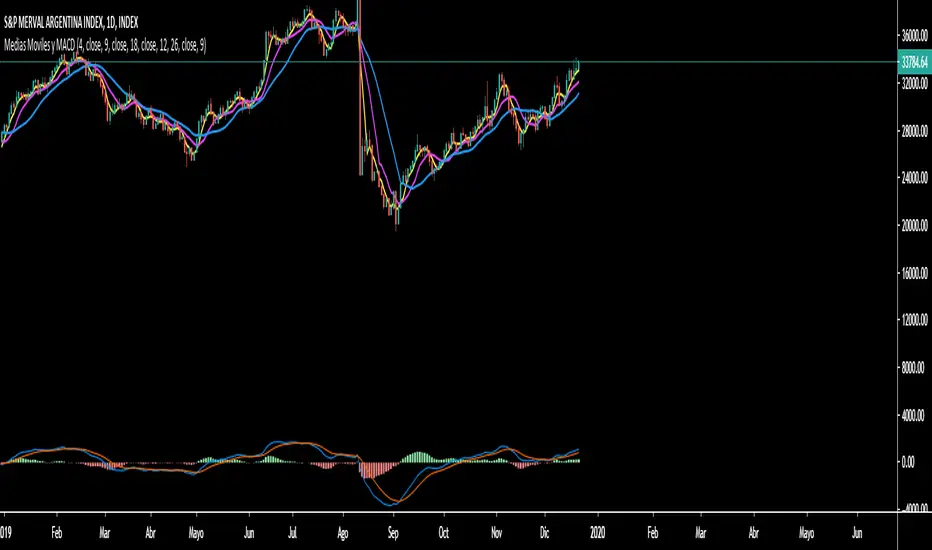The image size is (932, 550).
Task: Click the Jun label after 2020
Action: [857, 533]
